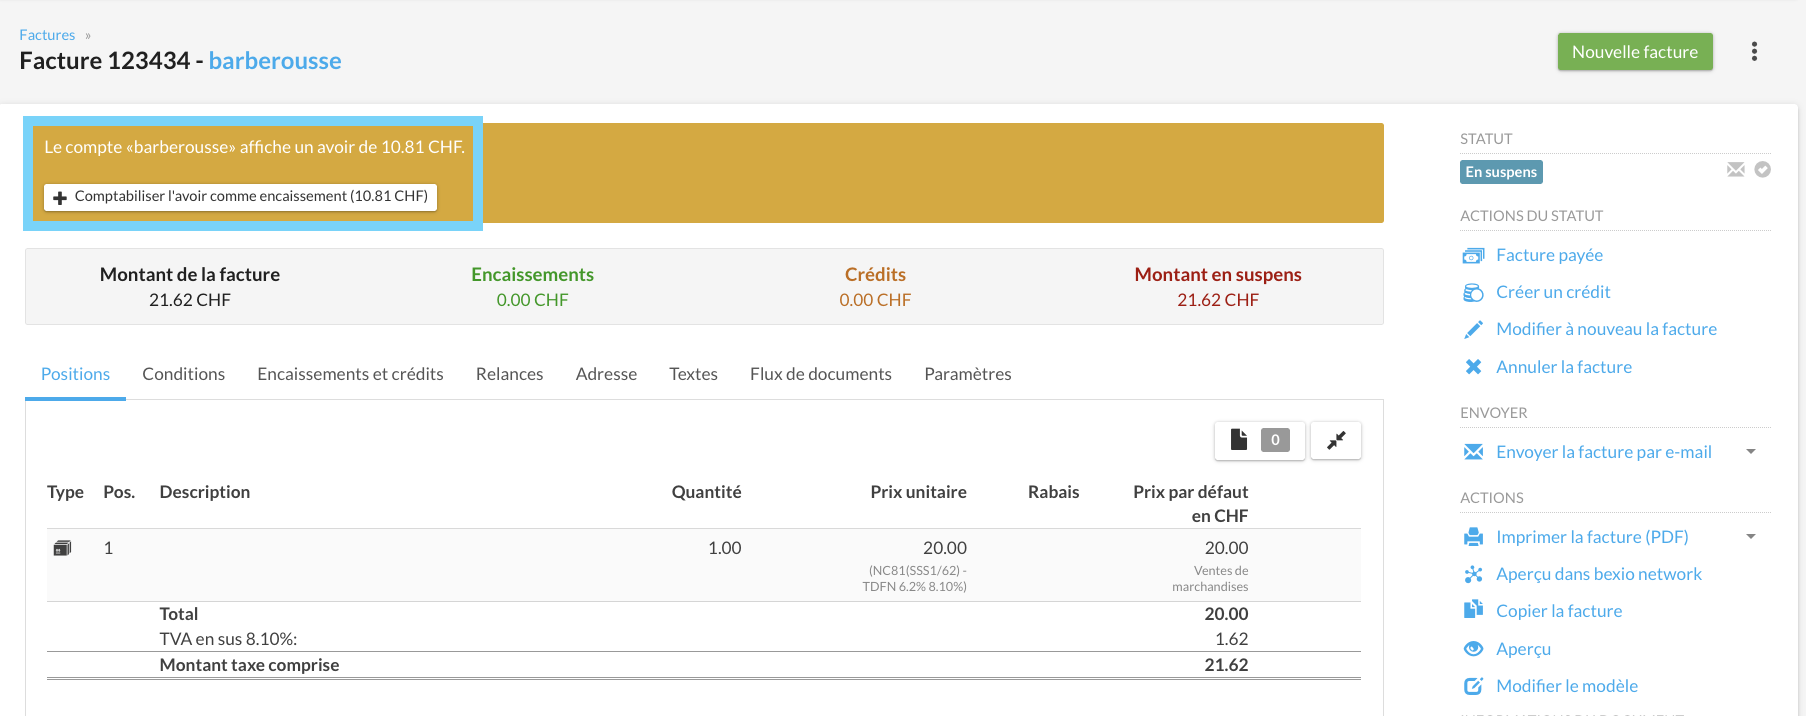Image resolution: width=1806 pixels, height=716 pixels.
Task: Go back to Factures breadcrumb
Action: pyautogui.click(x=47, y=35)
